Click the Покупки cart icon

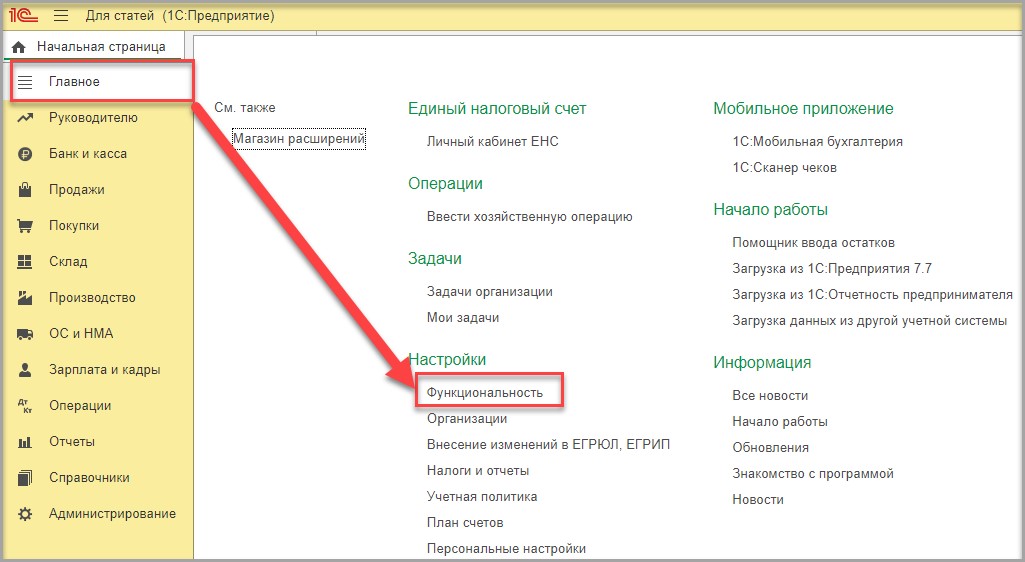25,226
